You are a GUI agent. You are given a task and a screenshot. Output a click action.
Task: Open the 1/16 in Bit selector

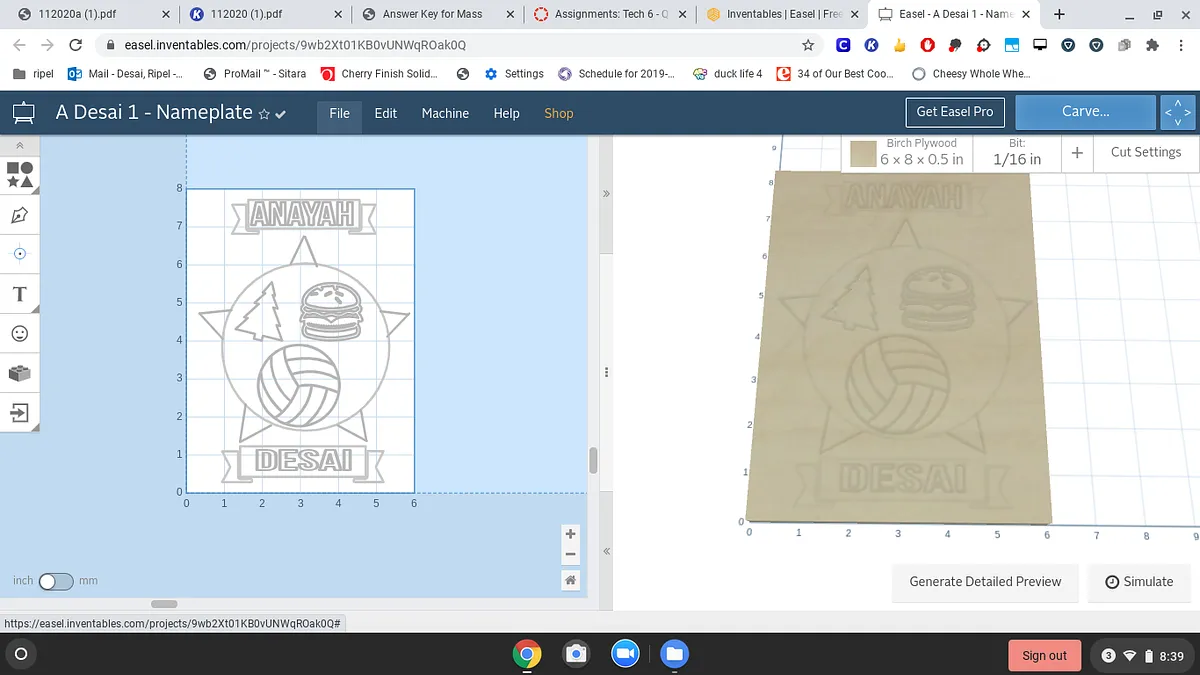[1017, 153]
